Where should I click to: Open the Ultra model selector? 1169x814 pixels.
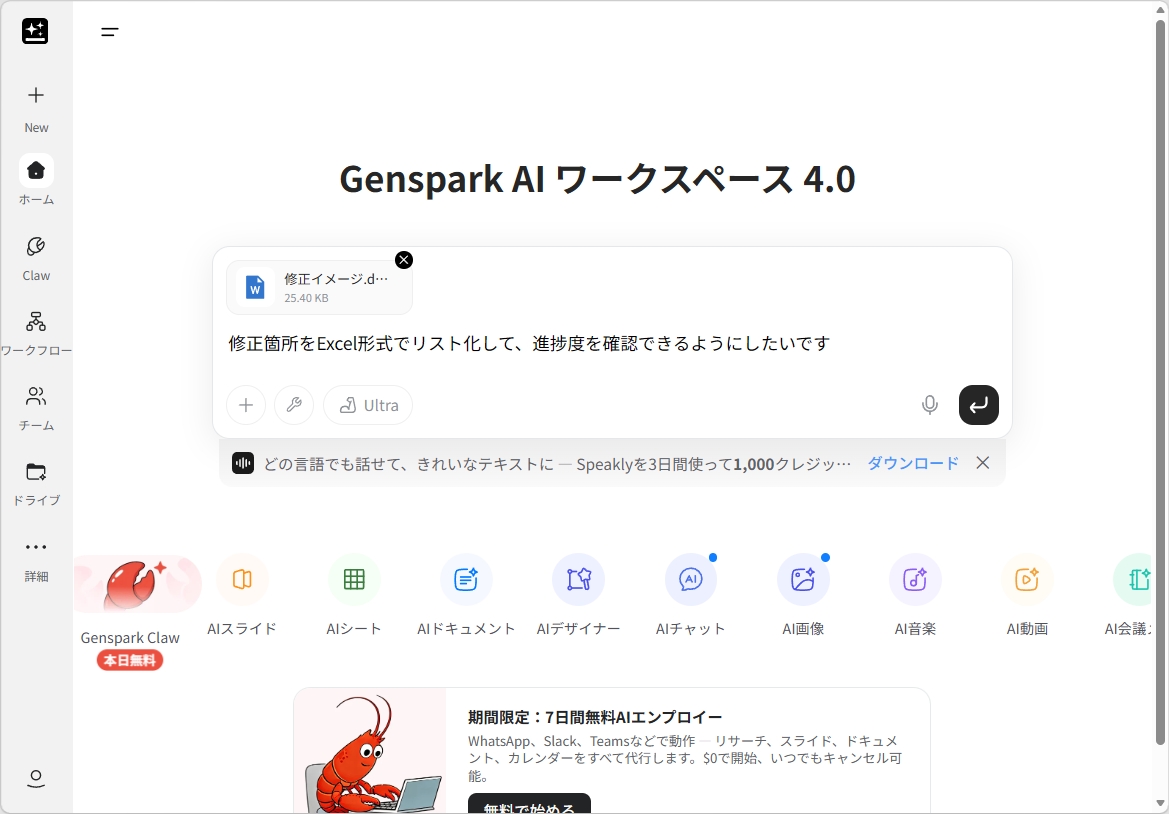coord(367,405)
